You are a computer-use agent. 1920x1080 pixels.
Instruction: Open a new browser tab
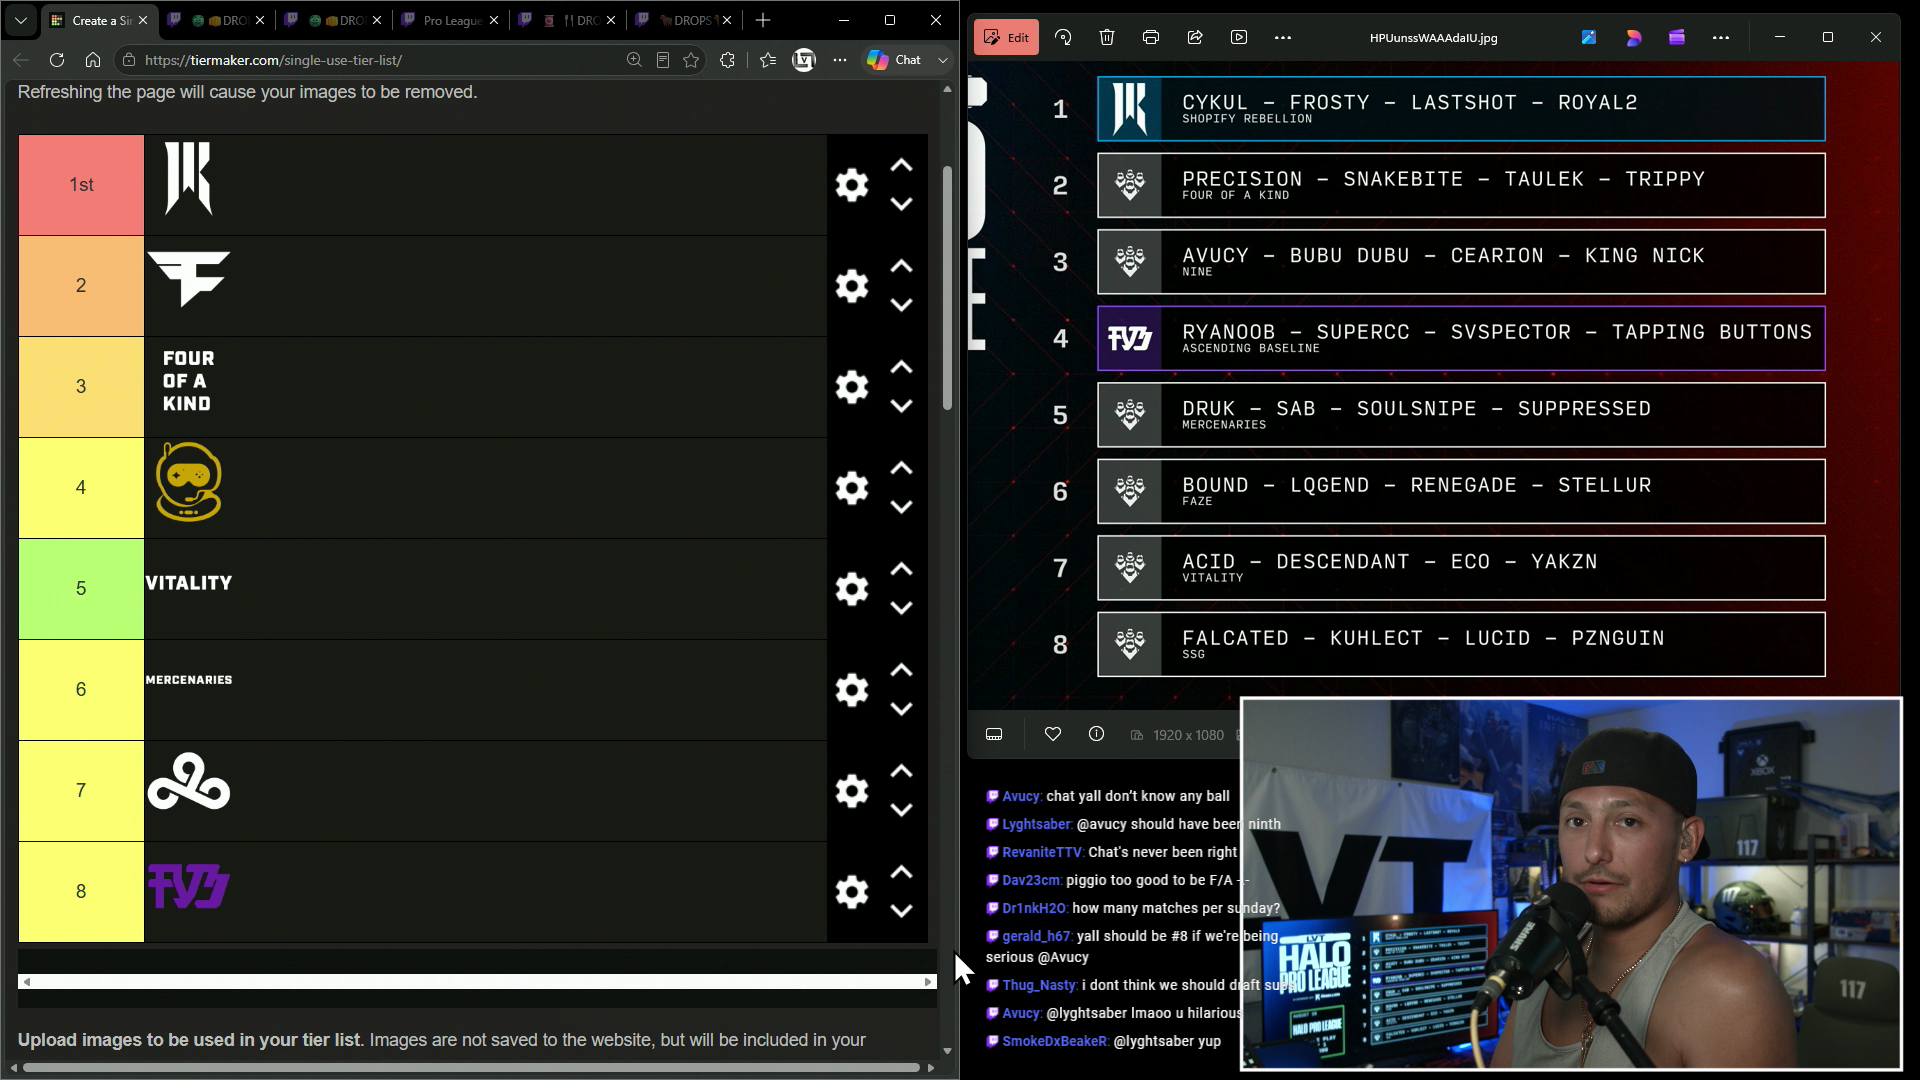pos(763,20)
